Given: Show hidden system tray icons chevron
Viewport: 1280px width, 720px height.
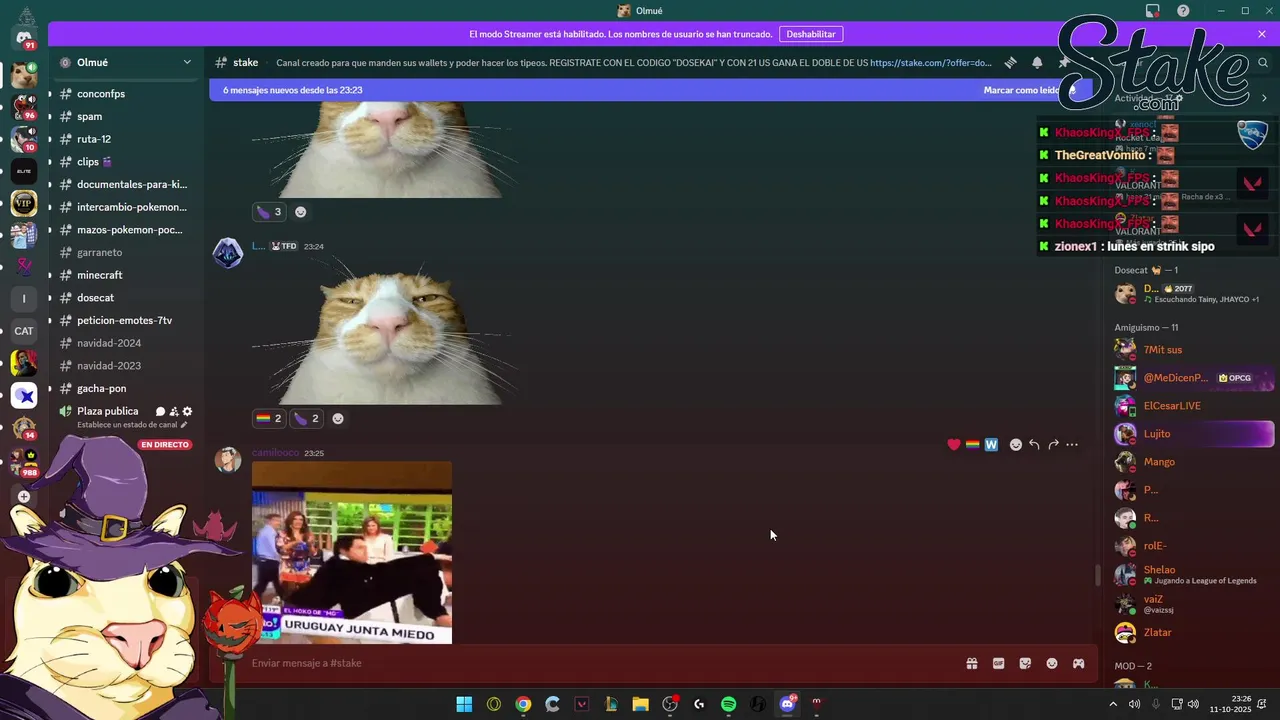Looking at the screenshot, I should [1113, 704].
